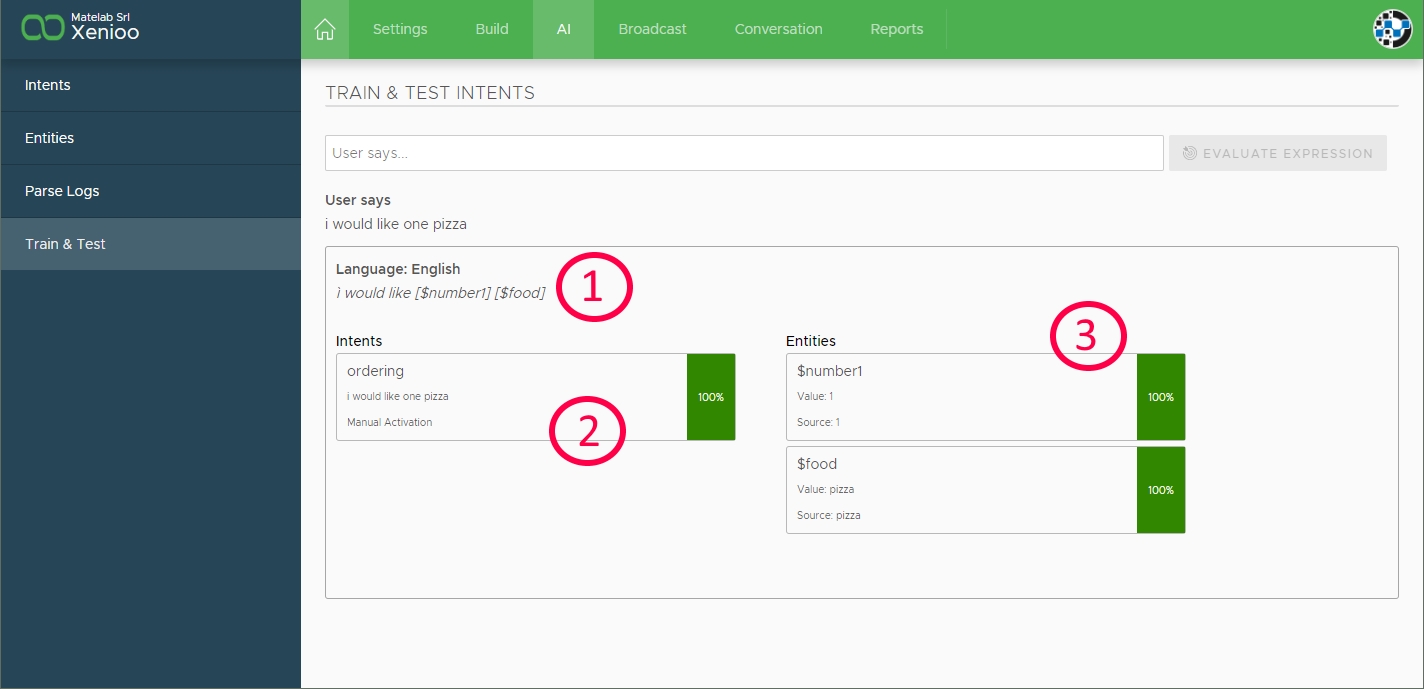Open Parse Logs in the sidebar
Screen dimensions: 1424x689
click(x=62, y=191)
